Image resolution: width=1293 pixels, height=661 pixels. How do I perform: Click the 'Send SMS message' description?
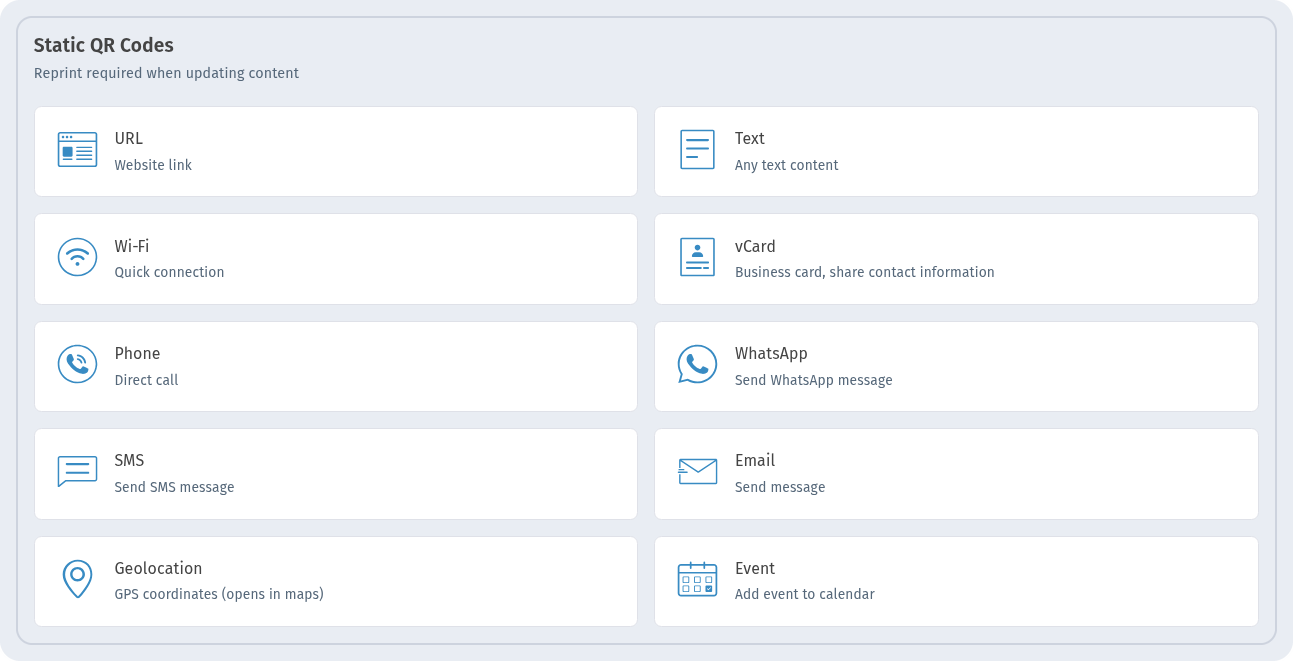[x=174, y=487]
